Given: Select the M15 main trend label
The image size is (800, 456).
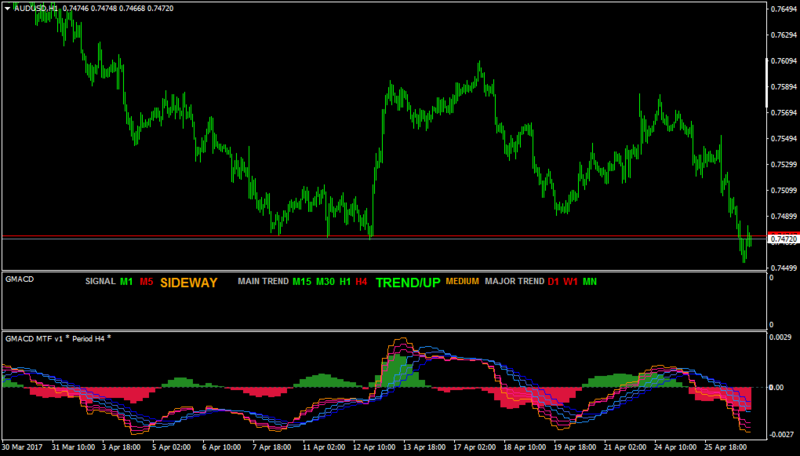Looking at the screenshot, I should click(302, 282).
